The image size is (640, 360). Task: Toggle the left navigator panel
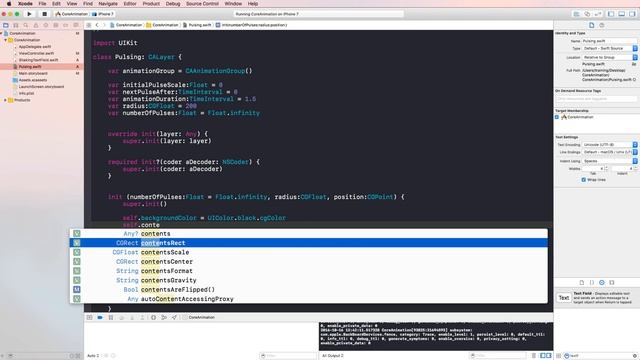(611, 14)
